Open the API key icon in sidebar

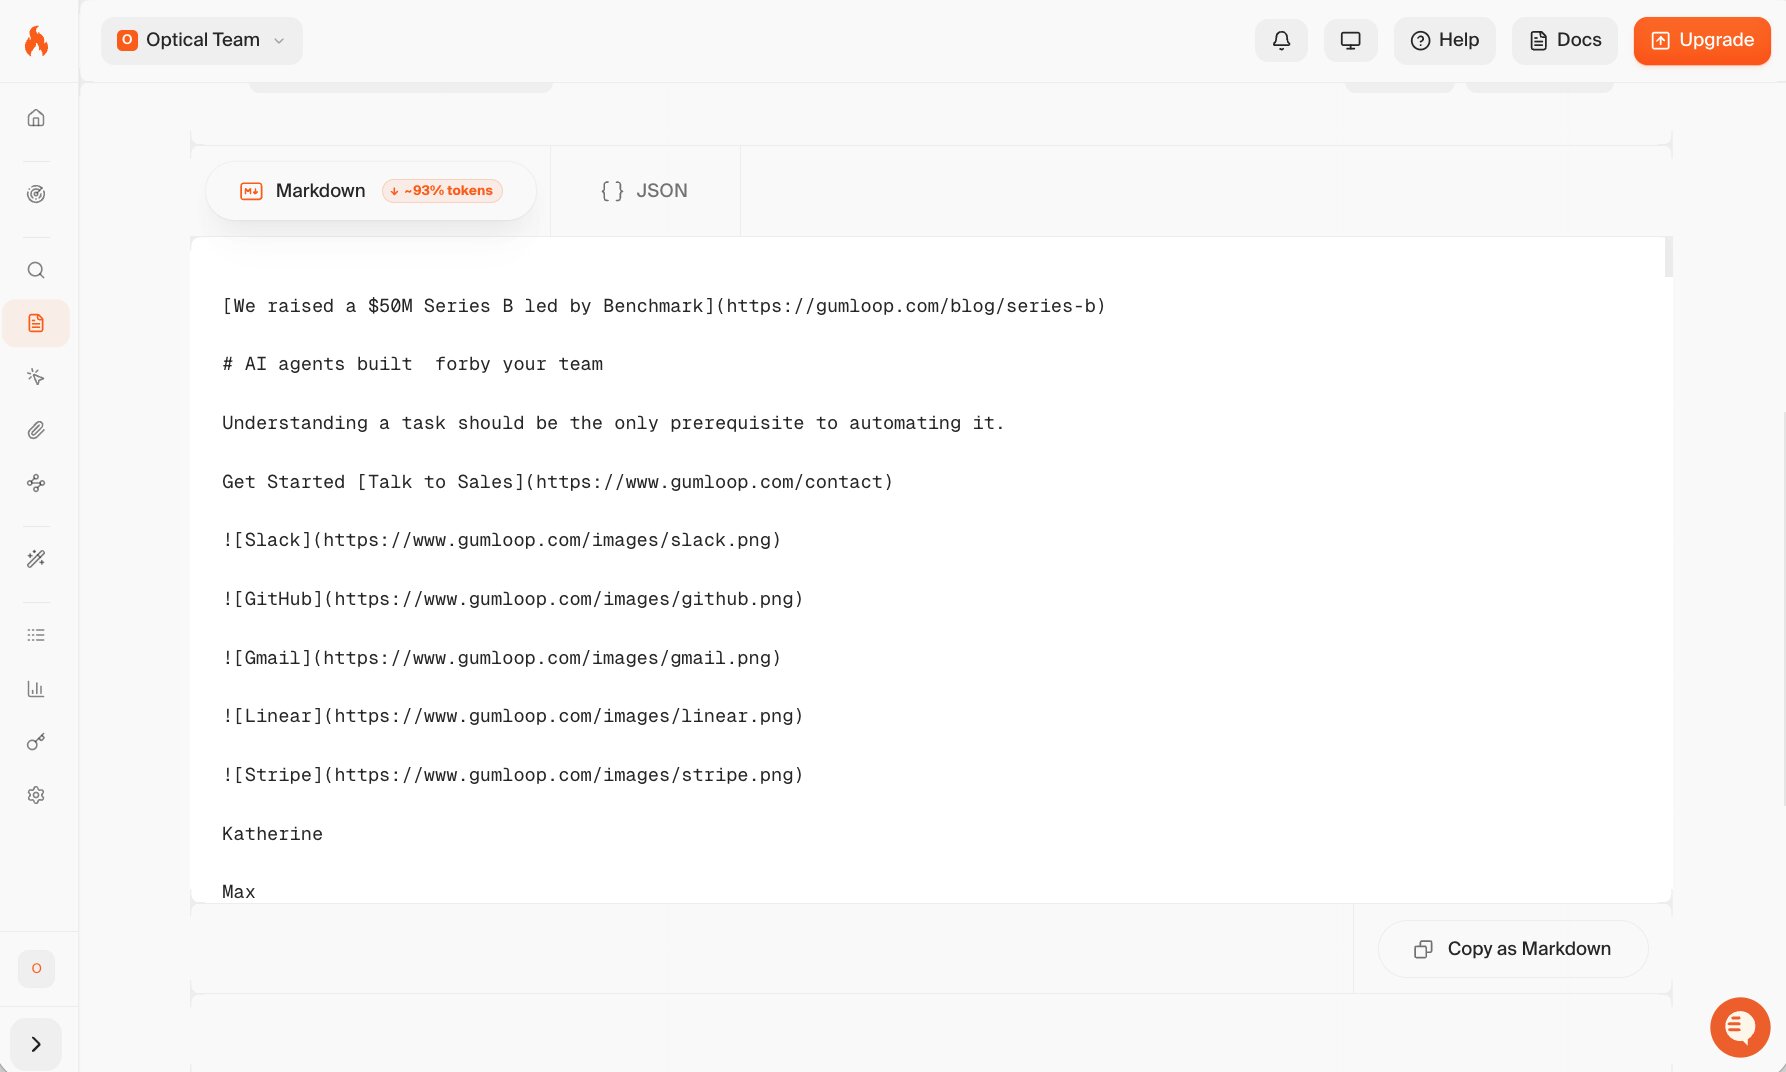(36, 742)
